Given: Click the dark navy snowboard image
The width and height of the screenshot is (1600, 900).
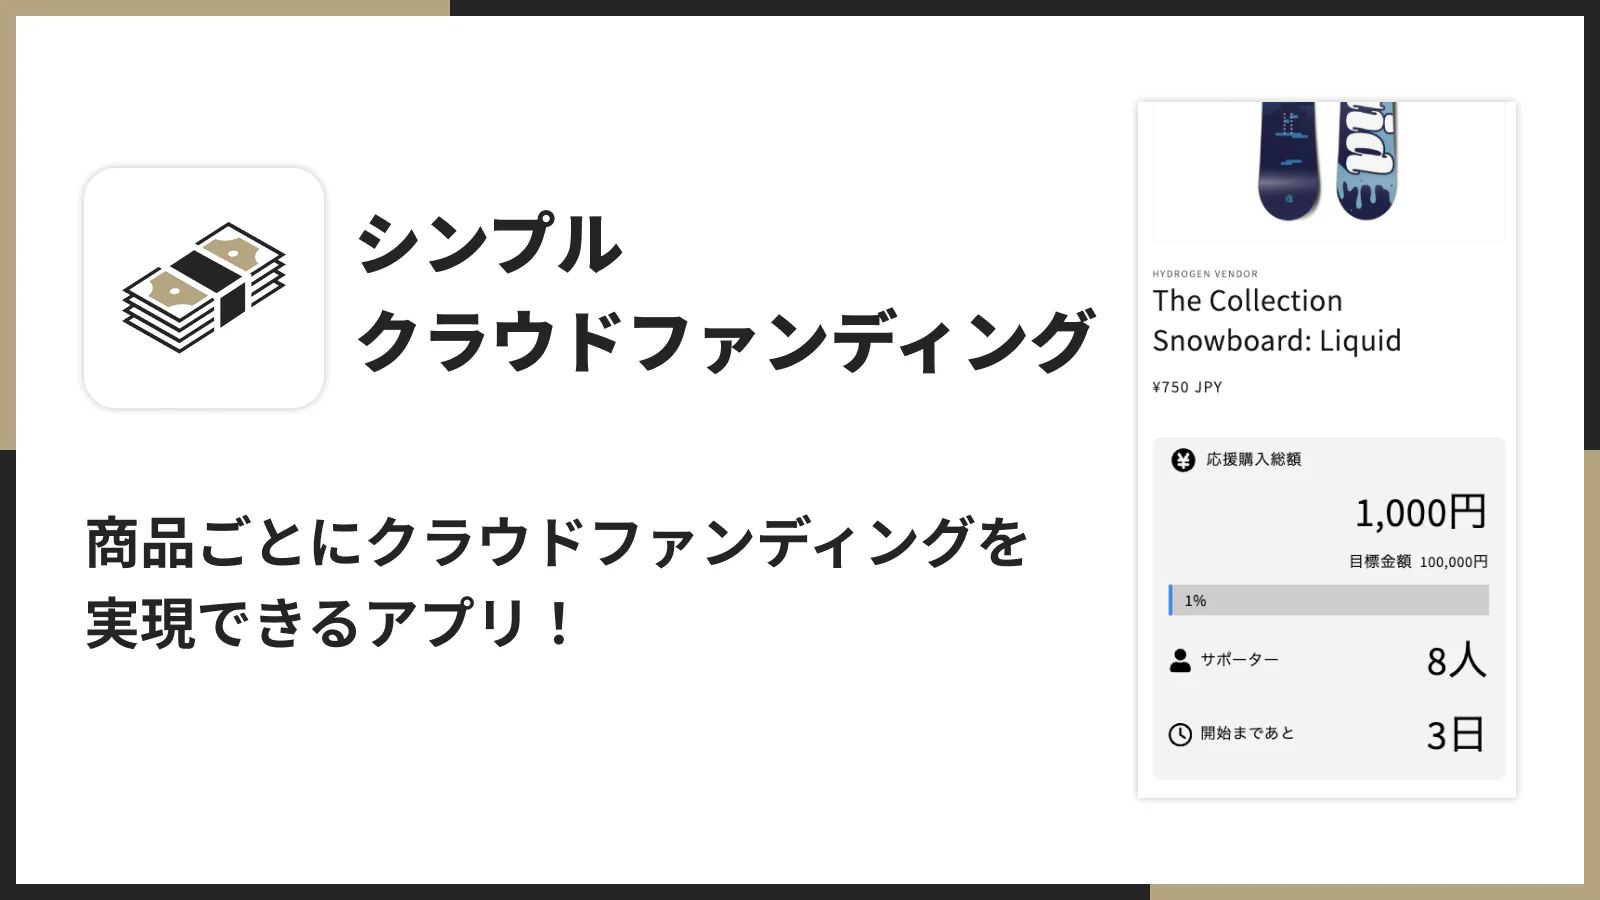Looking at the screenshot, I should [x=1288, y=160].
